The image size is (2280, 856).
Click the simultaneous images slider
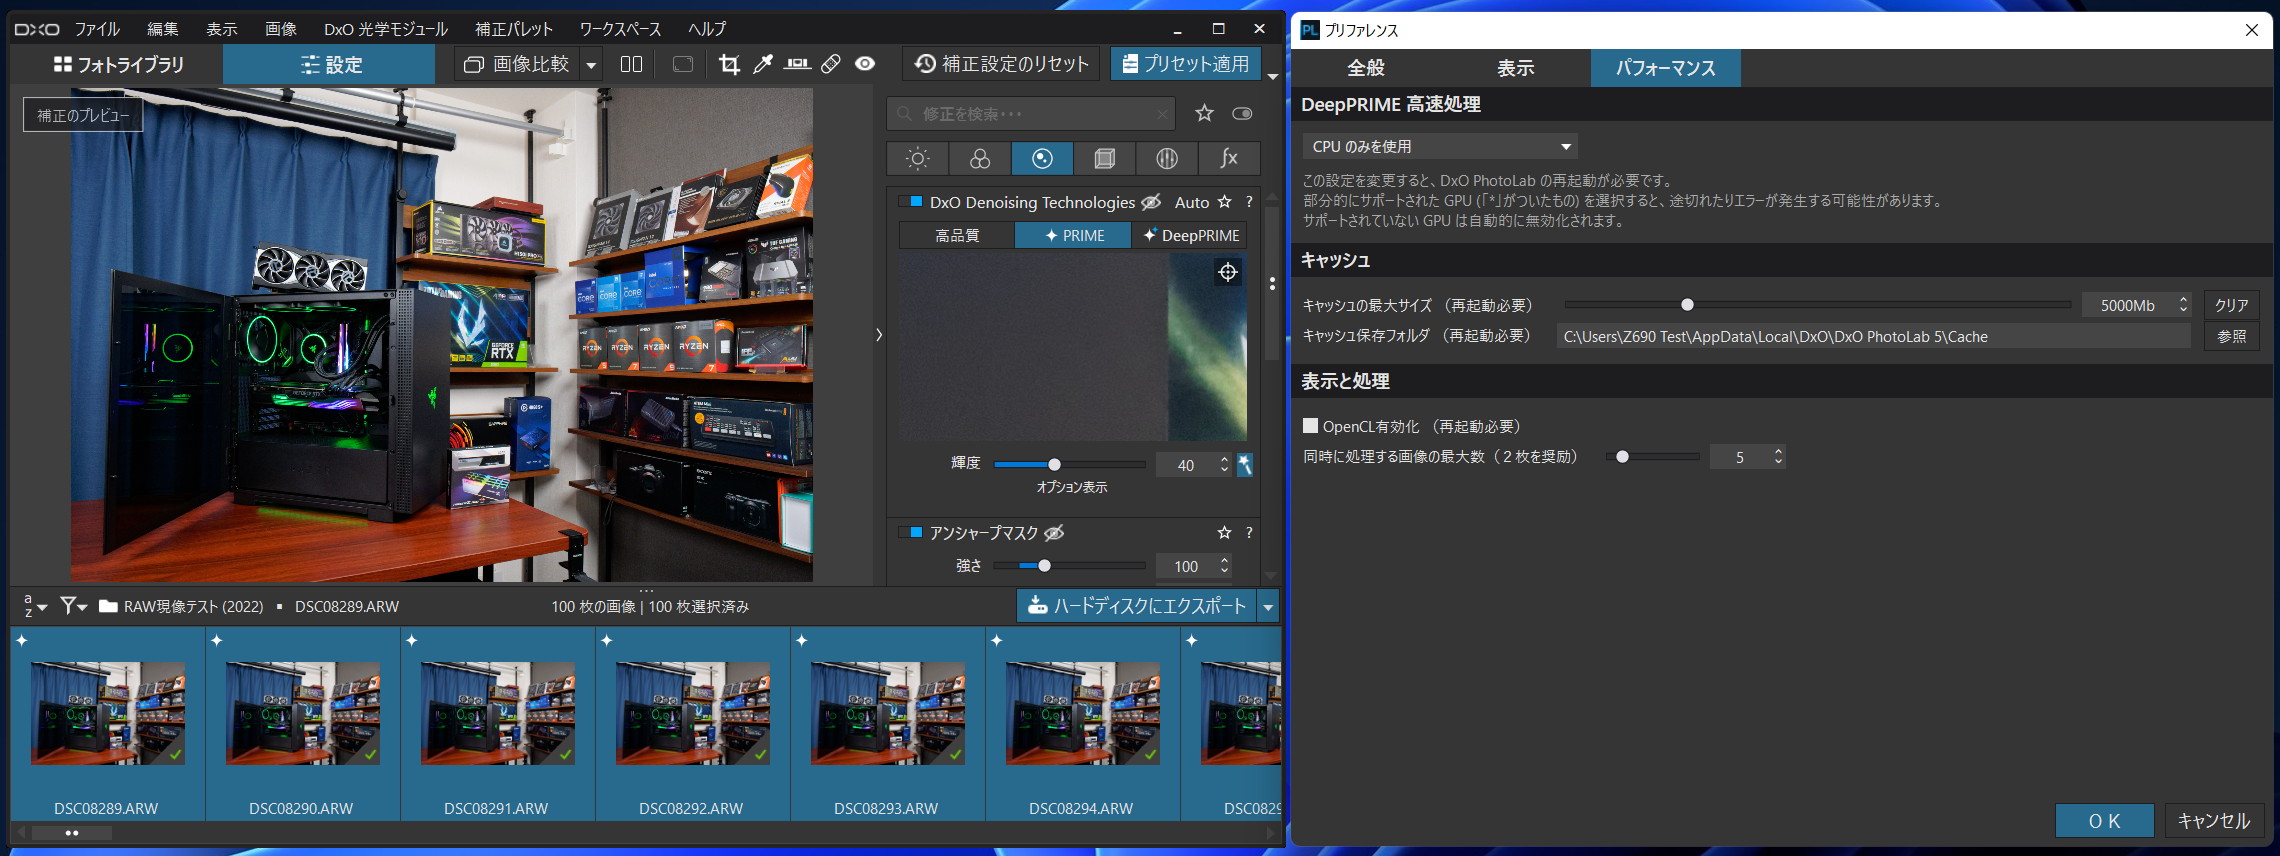click(x=1653, y=457)
